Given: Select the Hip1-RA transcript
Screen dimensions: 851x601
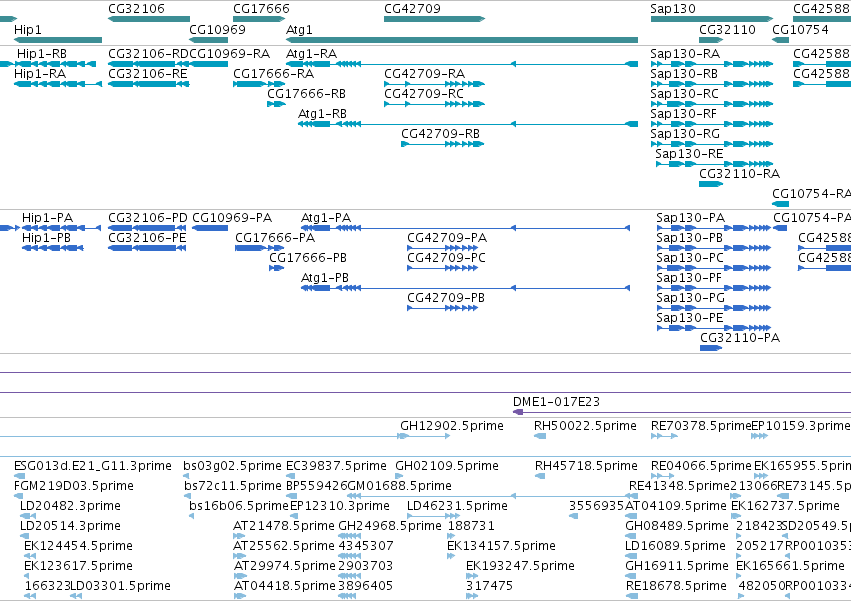Looking at the screenshot, I should coord(58,84).
